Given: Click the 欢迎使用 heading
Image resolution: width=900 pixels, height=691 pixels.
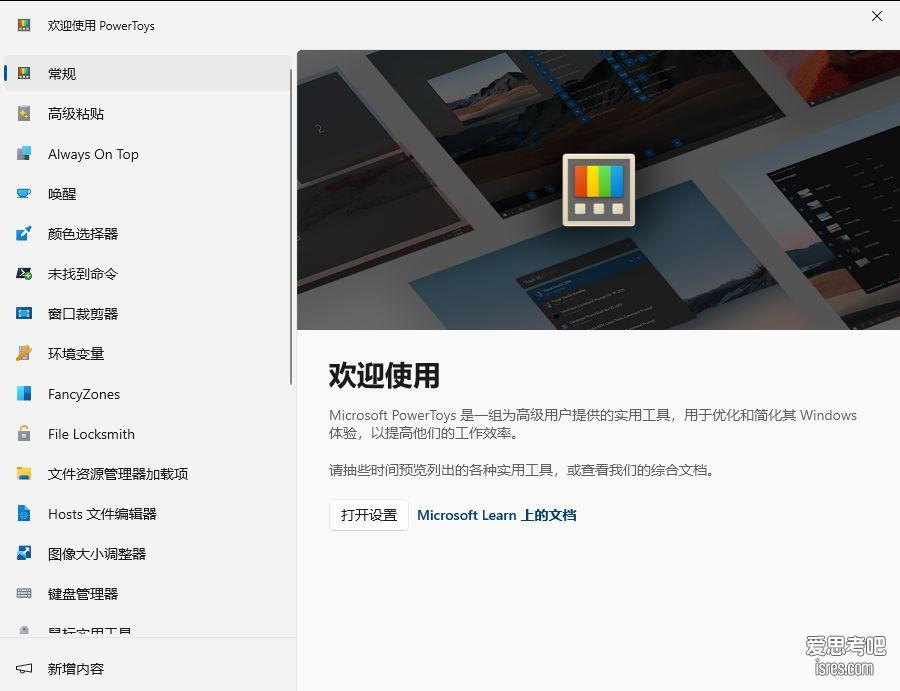Looking at the screenshot, I should click(x=384, y=375).
